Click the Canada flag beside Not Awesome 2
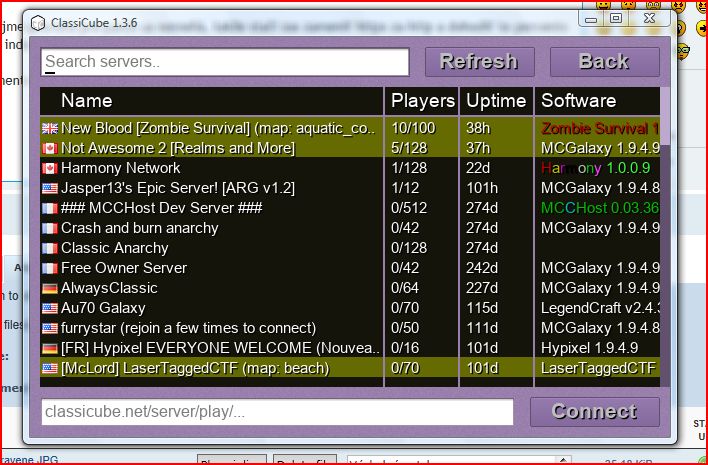This screenshot has width=708, height=465. 50,149
